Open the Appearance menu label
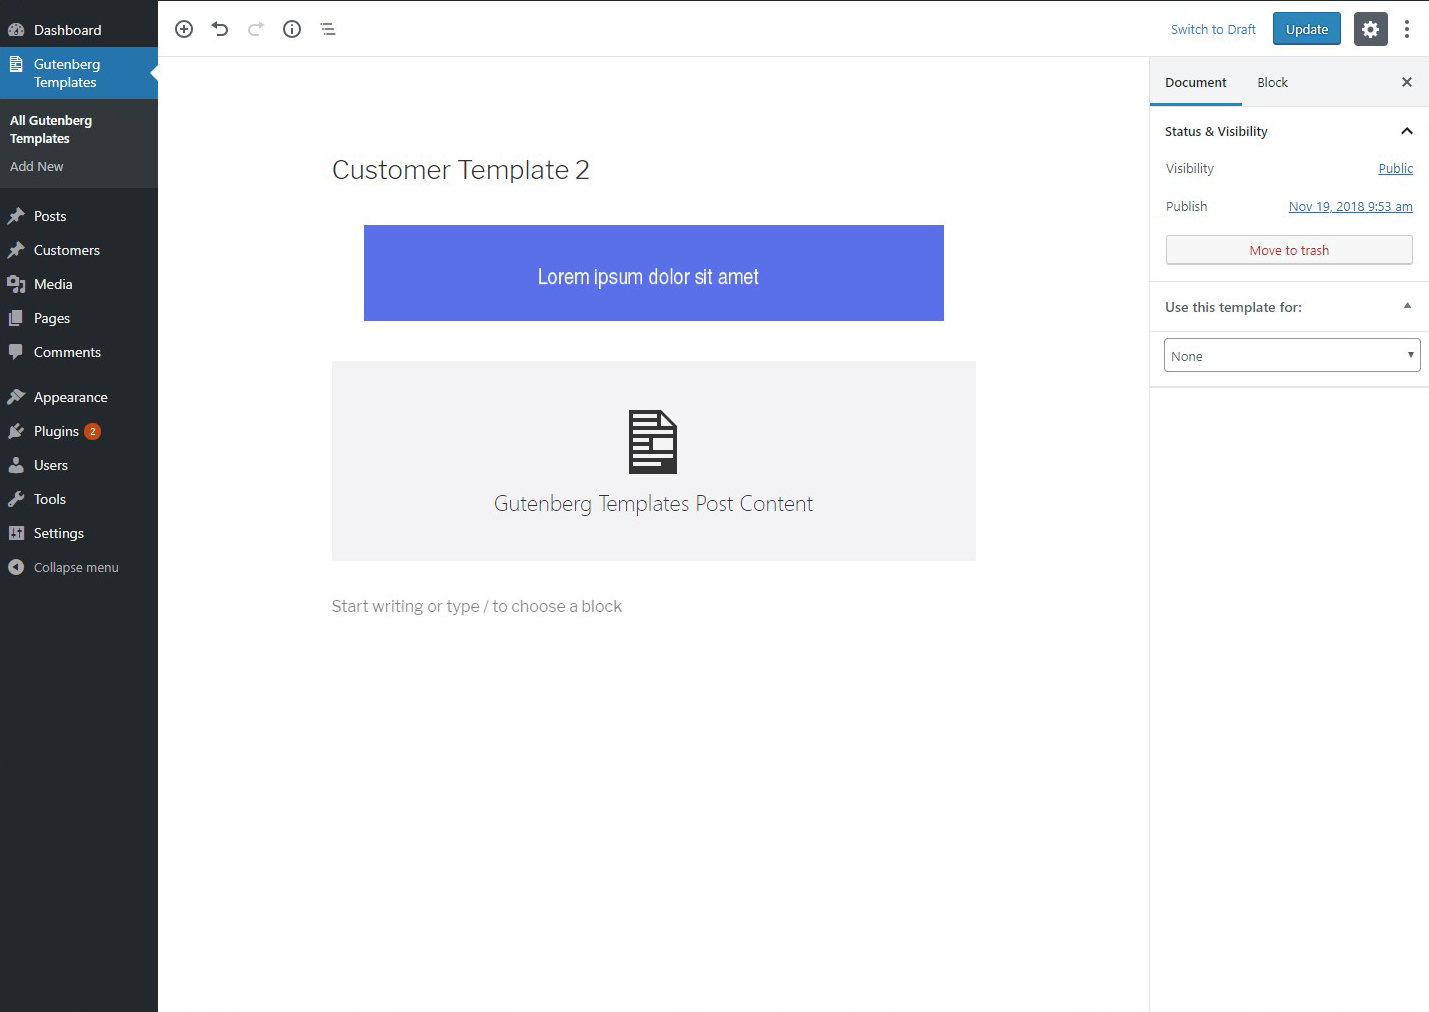The width and height of the screenshot is (1429, 1012). pos(71,397)
